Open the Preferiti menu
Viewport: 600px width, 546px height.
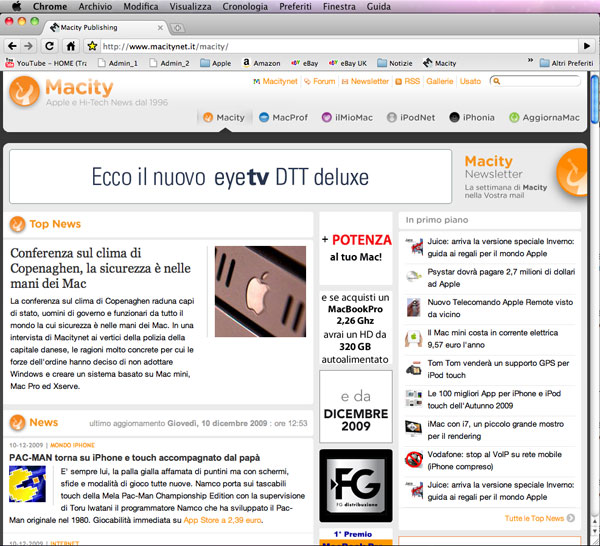click(x=295, y=6)
